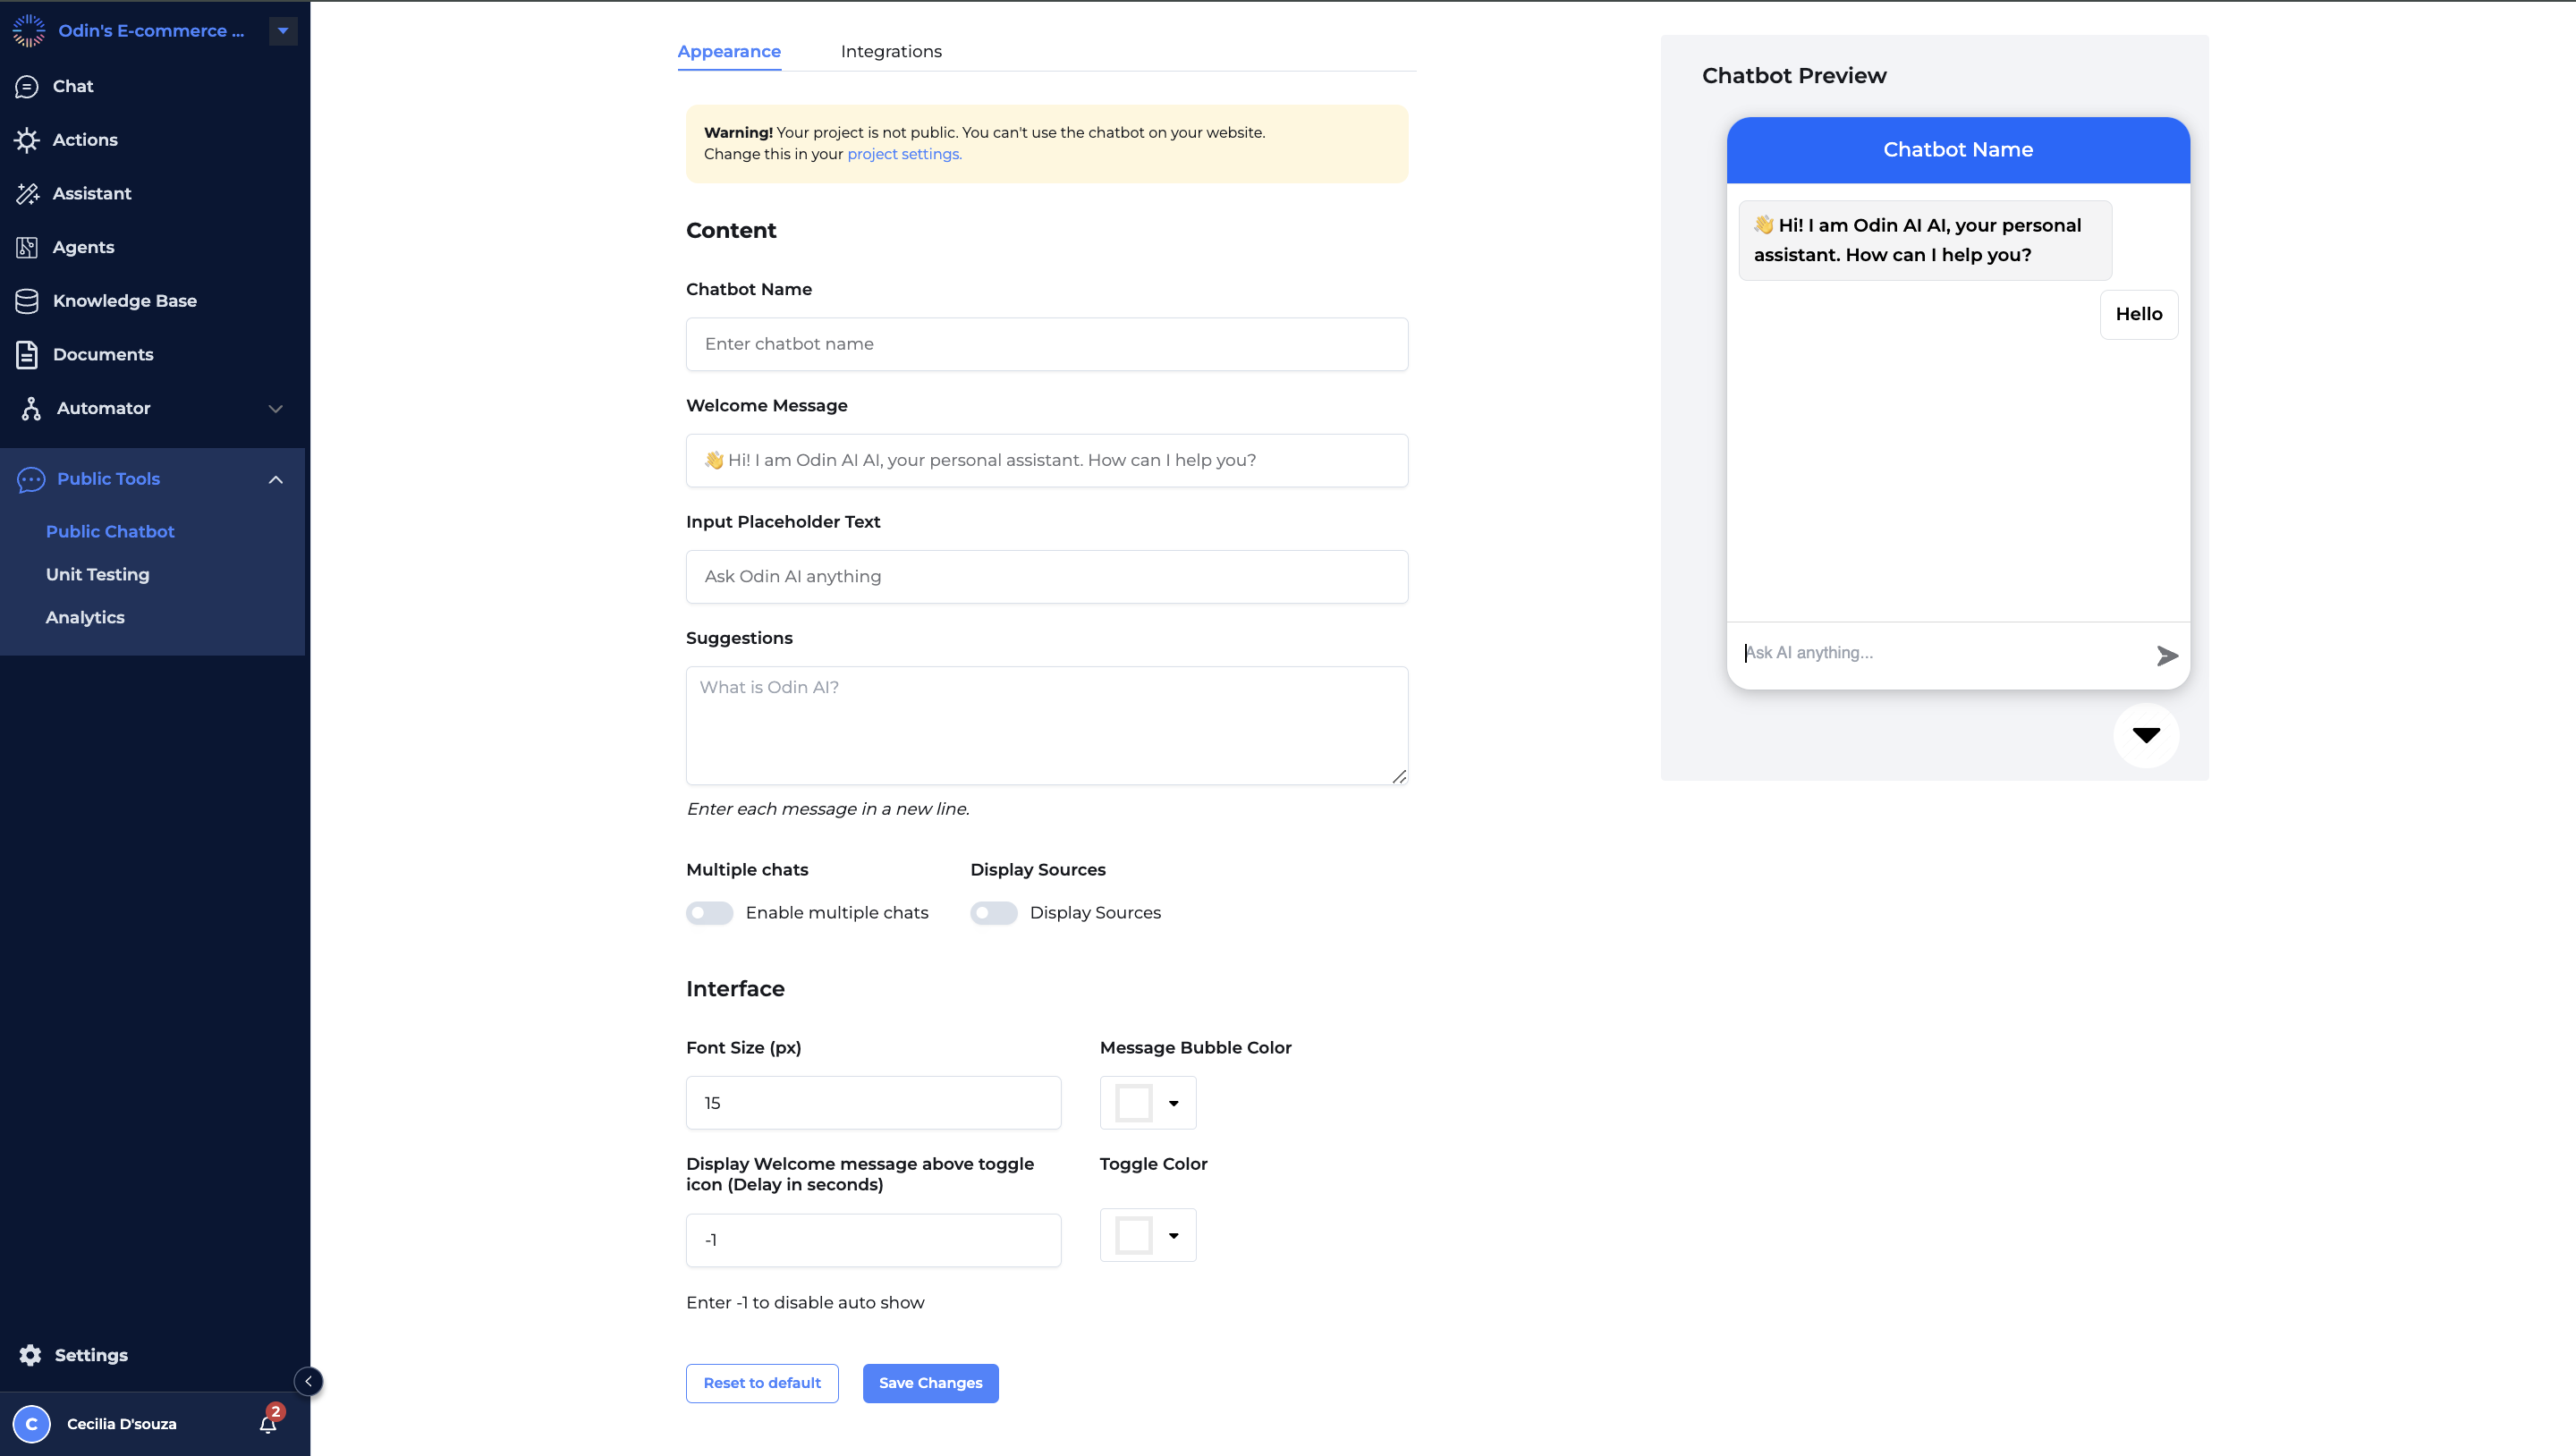
Task: Click Save Changes button
Action: pyautogui.click(x=930, y=1382)
